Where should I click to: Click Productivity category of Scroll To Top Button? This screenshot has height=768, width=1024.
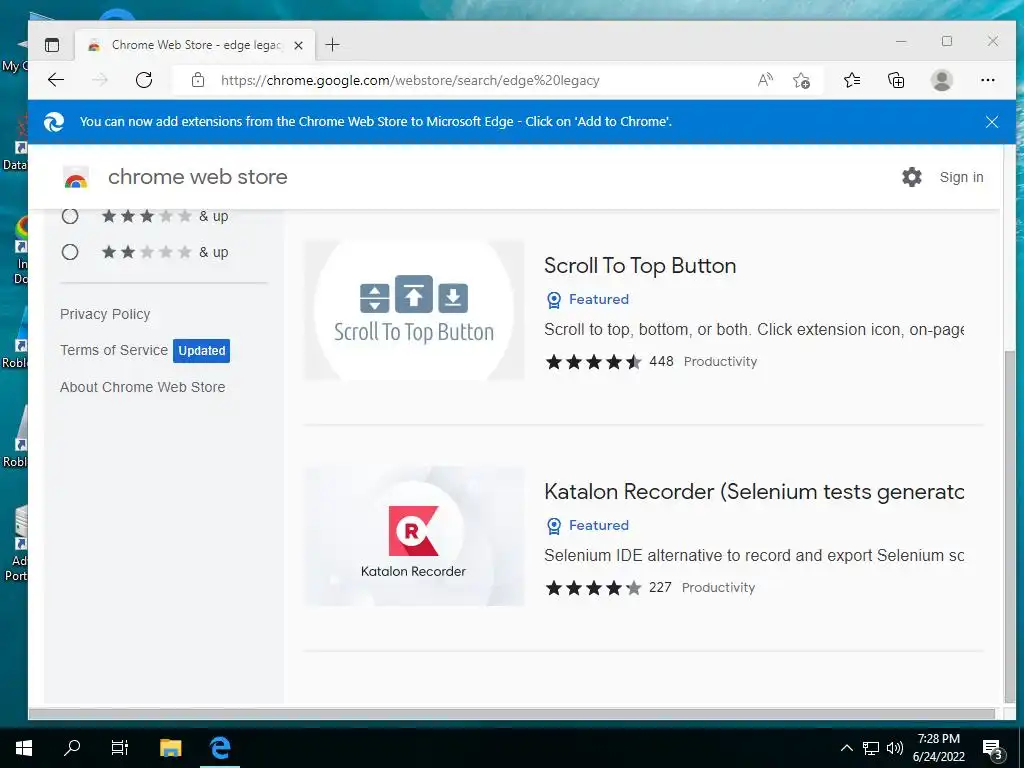click(720, 362)
